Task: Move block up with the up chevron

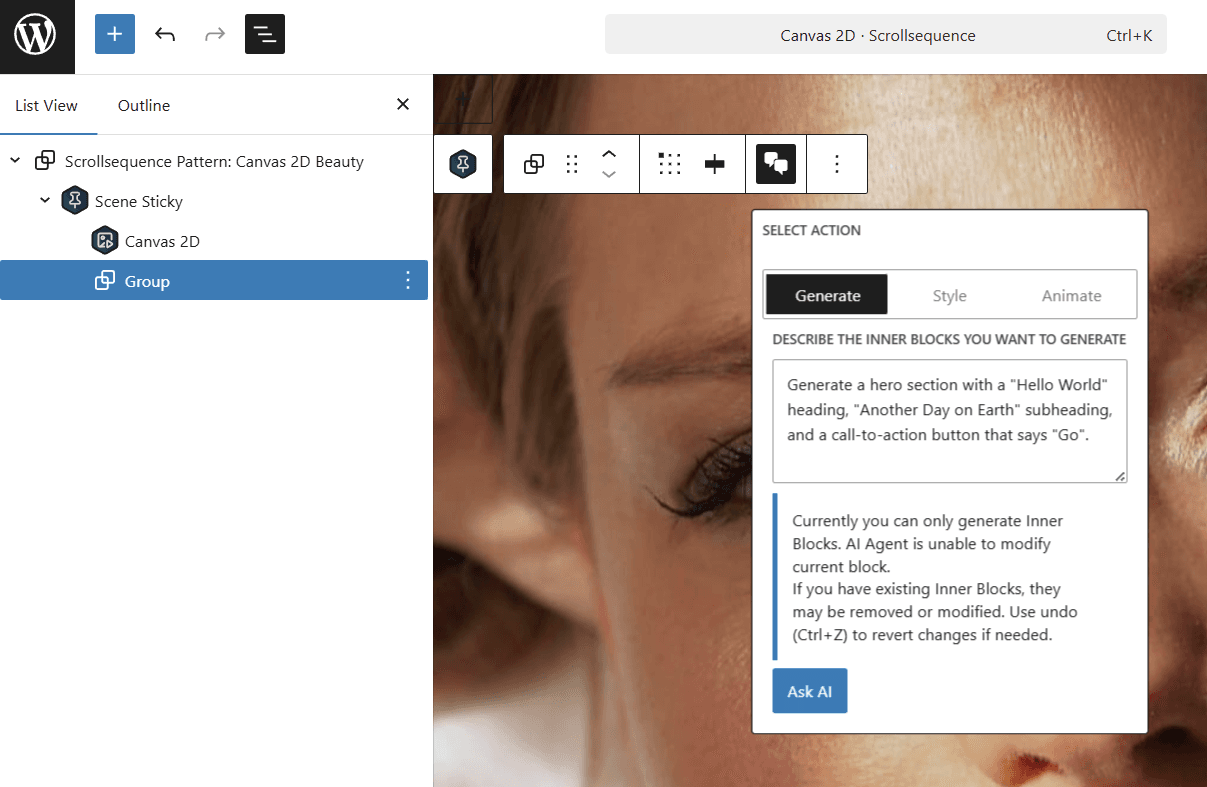Action: 609,154
